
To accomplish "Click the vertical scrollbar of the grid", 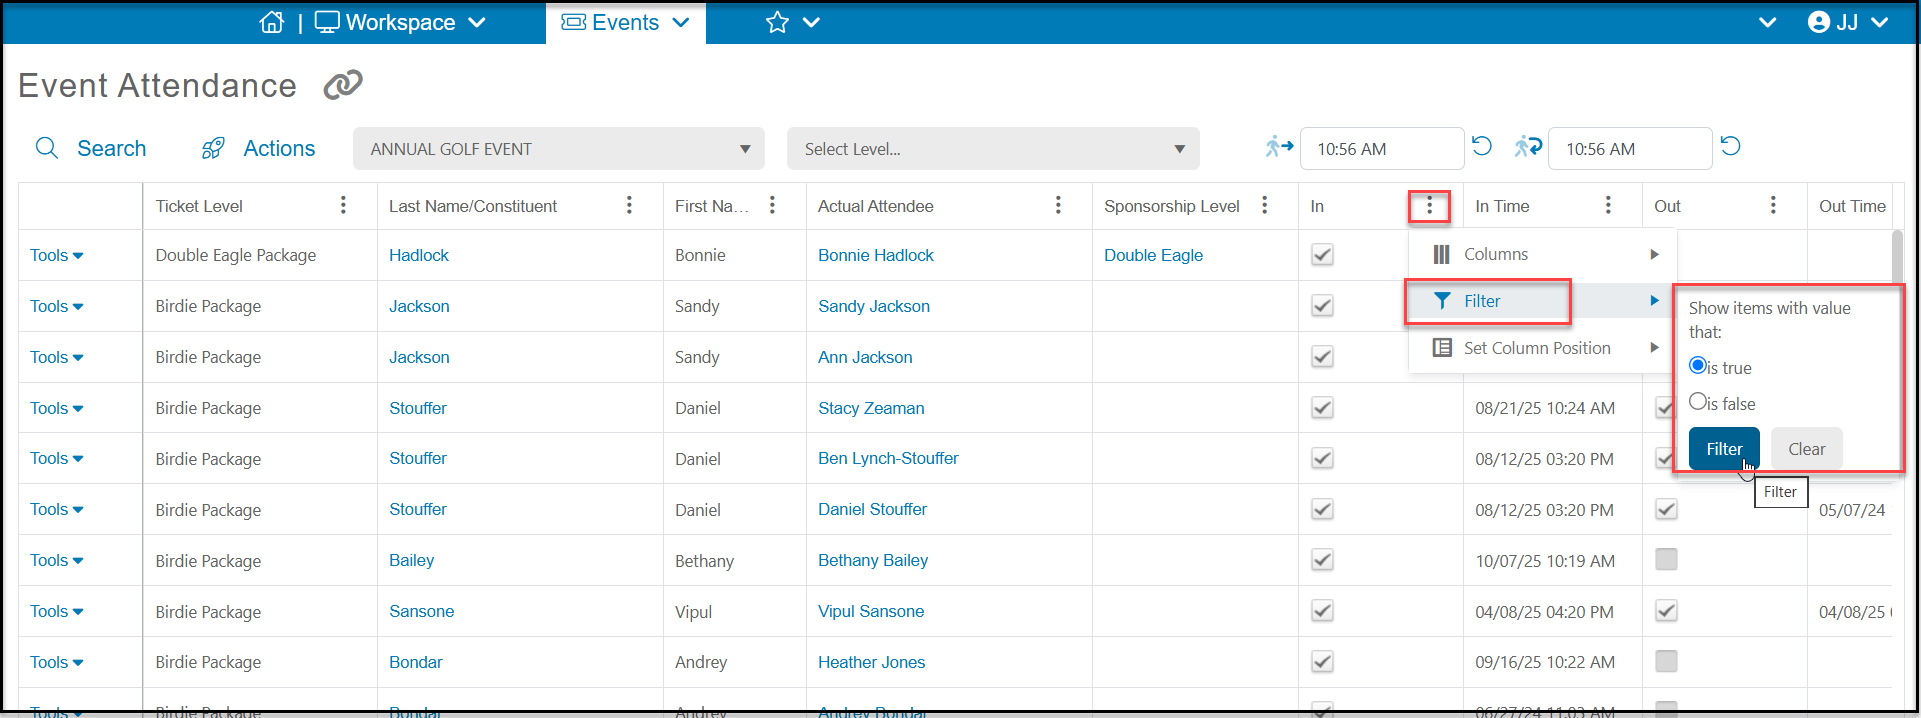I will tap(1897, 258).
